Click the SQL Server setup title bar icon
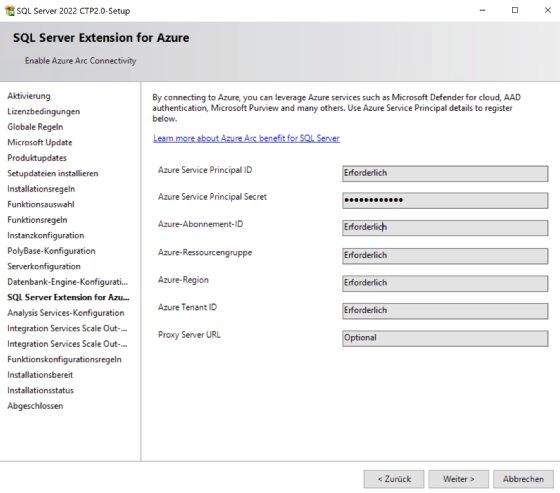The image size is (560, 493). click(10, 11)
